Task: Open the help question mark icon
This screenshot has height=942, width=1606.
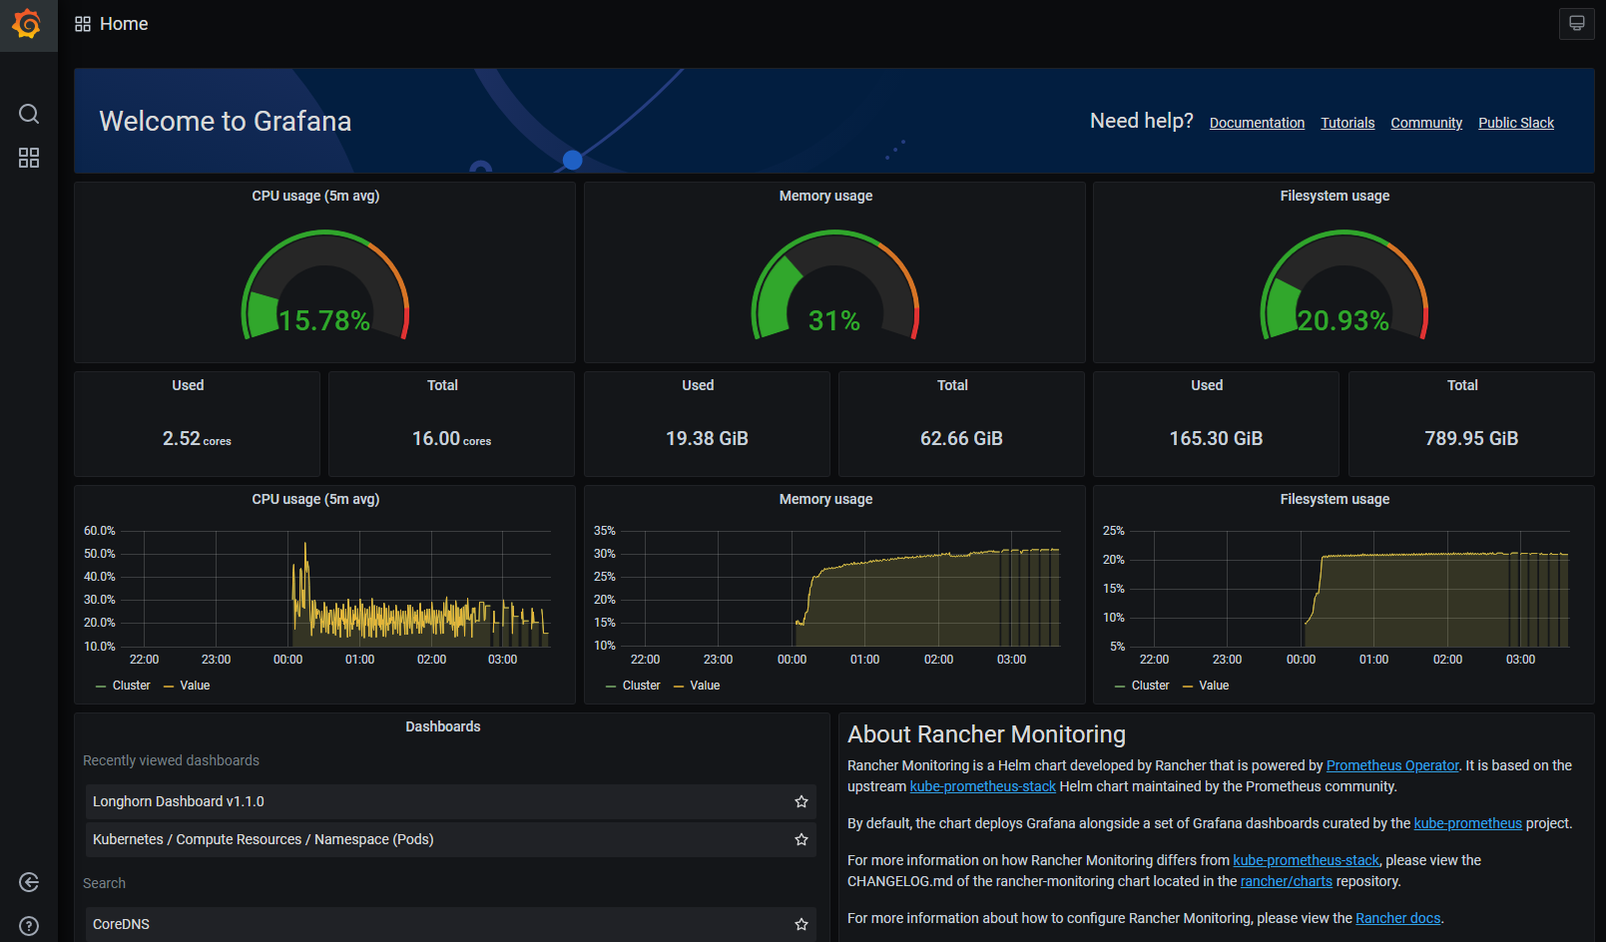Action: pyautogui.click(x=29, y=926)
